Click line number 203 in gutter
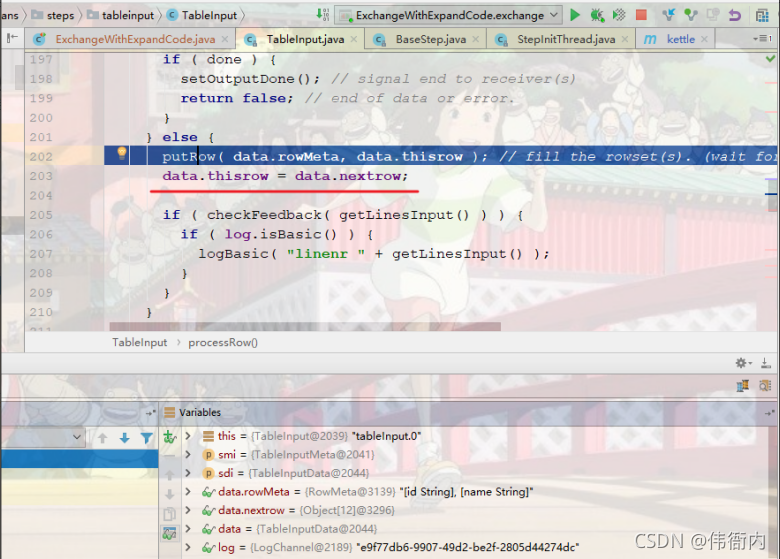This screenshot has width=780, height=559. (x=41, y=176)
